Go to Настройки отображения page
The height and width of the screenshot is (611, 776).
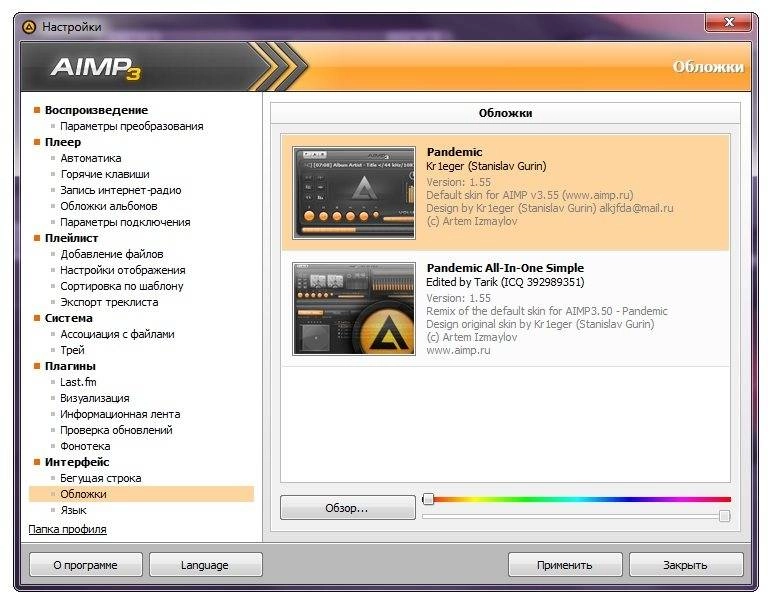point(123,270)
